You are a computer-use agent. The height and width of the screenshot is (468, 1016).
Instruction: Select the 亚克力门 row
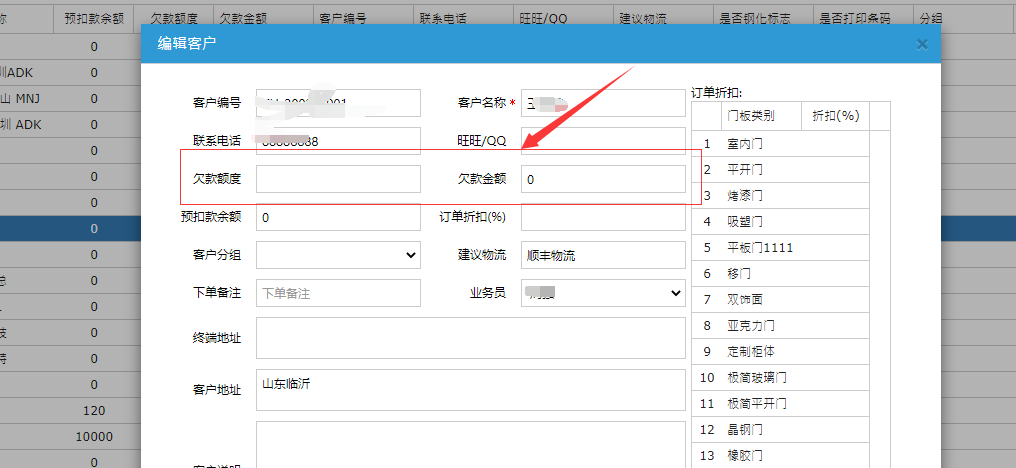(780, 325)
